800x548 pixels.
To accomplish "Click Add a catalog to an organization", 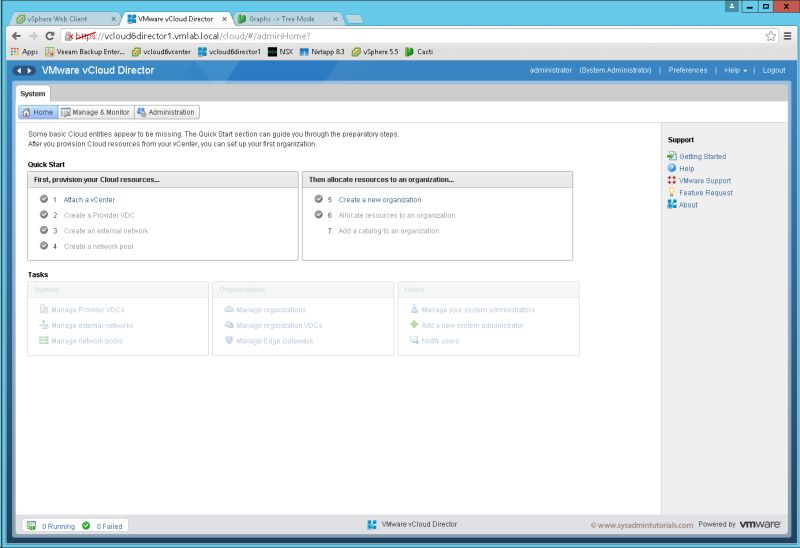I will 389,231.
